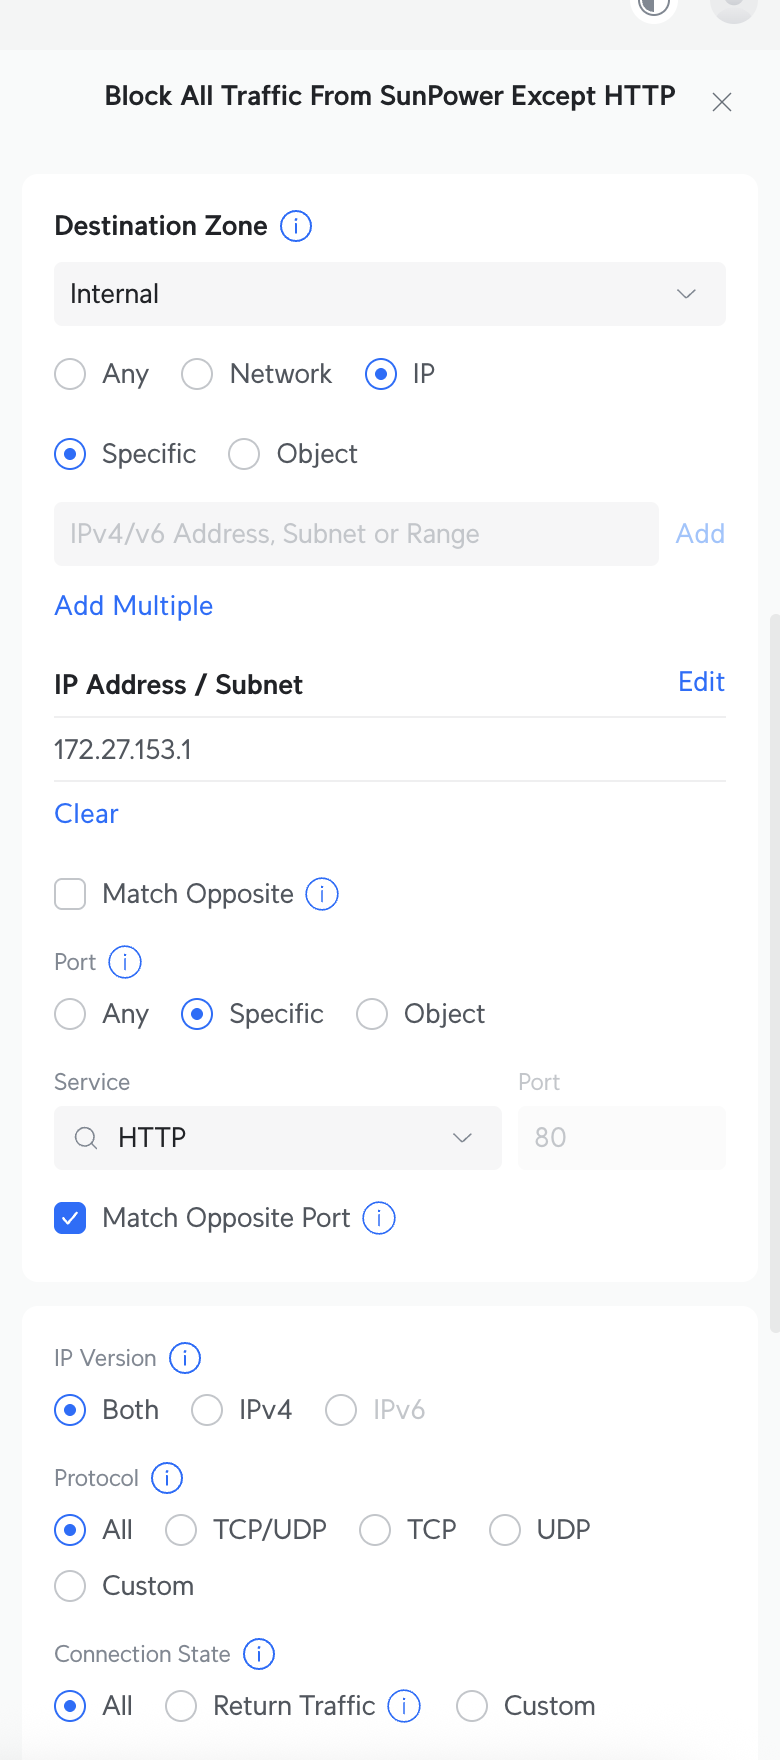Viewport: 780px width, 1760px height.
Task: Click the Destination Zone info icon
Action: (296, 226)
